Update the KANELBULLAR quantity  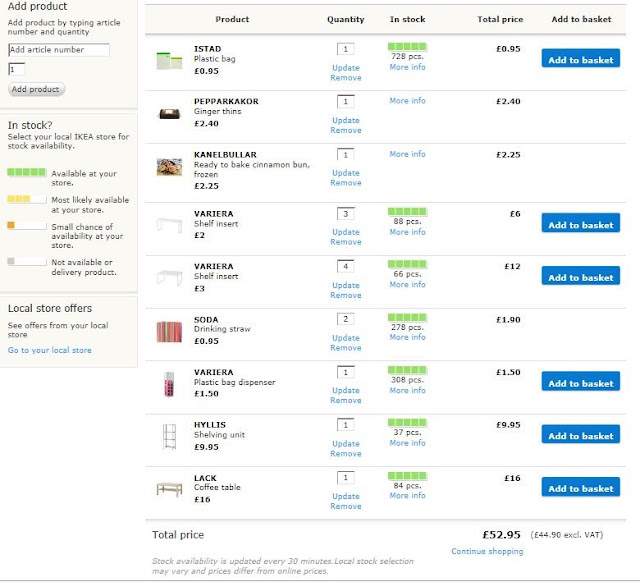(346, 173)
